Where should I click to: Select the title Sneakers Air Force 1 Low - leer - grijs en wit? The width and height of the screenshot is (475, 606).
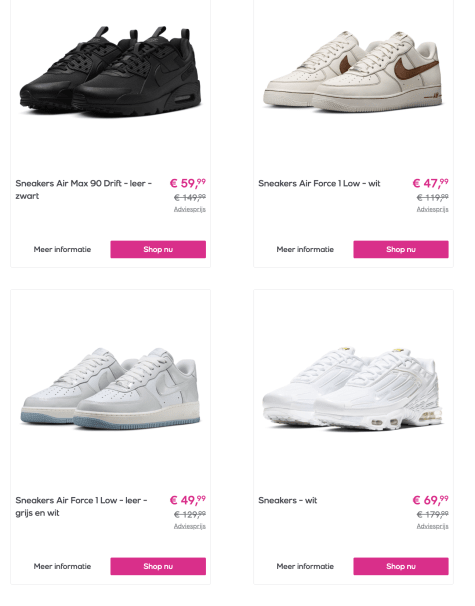[81, 506]
